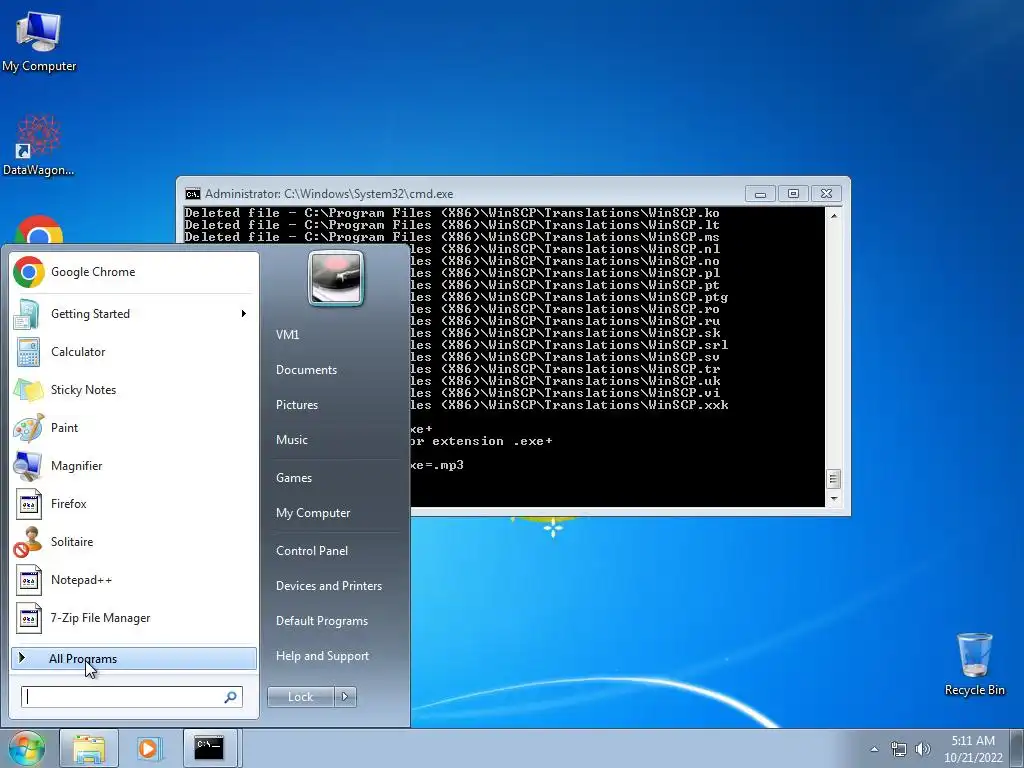Open the Google Chrome icon in Start menu
This screenshot has width=1024, height=768.
(29, 272)
